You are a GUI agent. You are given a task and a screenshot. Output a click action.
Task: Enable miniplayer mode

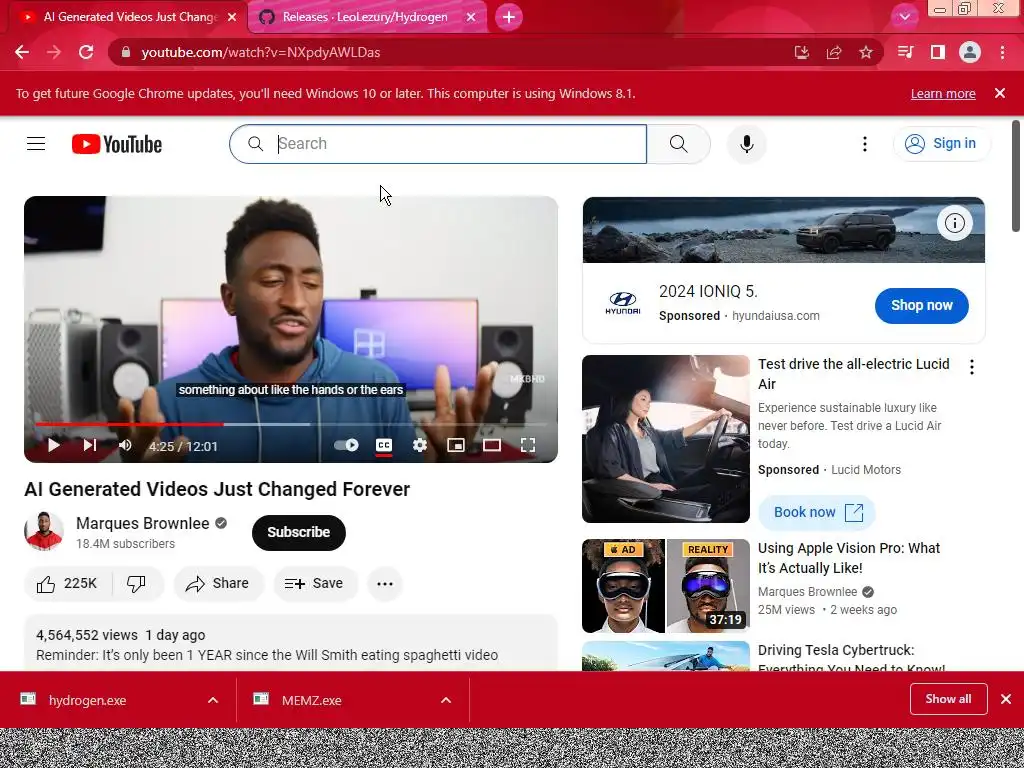coord(456,445)
